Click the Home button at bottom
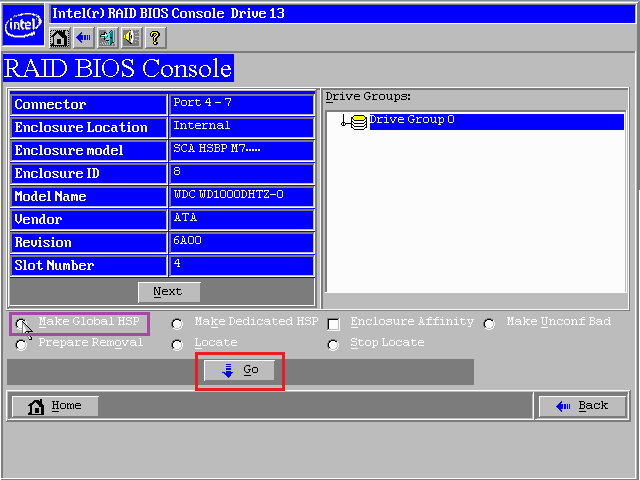Viewport: 640px width, 480px height. [55, 407]
